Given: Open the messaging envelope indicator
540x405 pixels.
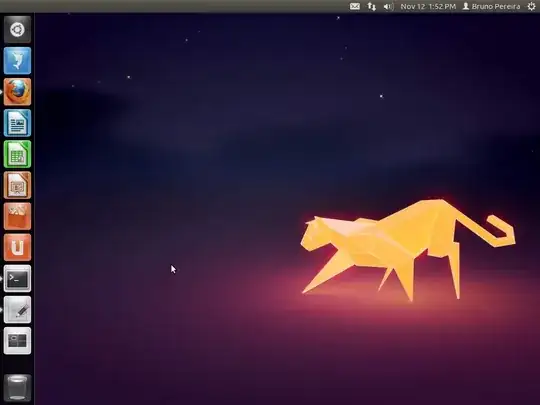Looking at the screenshot, I should [x=355, y=6].
